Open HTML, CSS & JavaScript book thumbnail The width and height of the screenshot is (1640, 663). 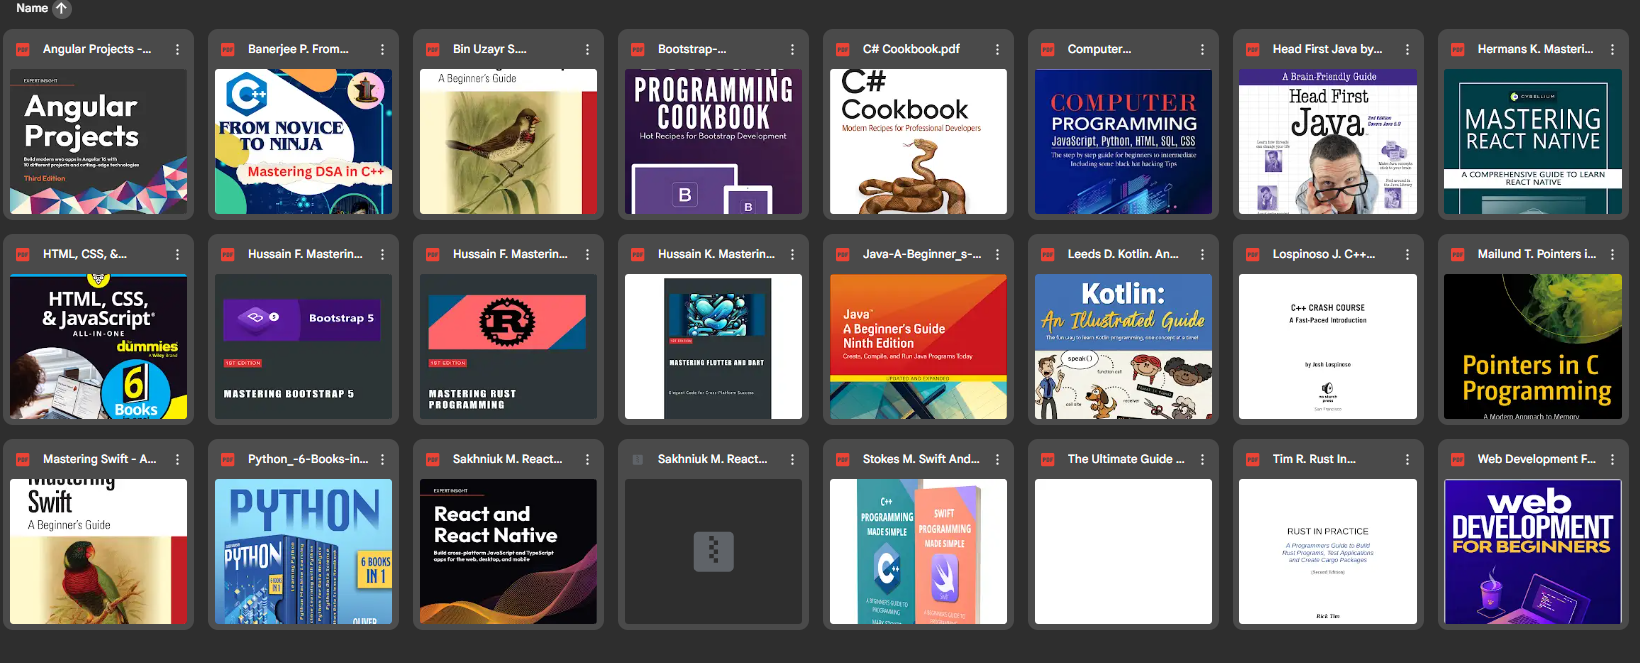(98, 346)
